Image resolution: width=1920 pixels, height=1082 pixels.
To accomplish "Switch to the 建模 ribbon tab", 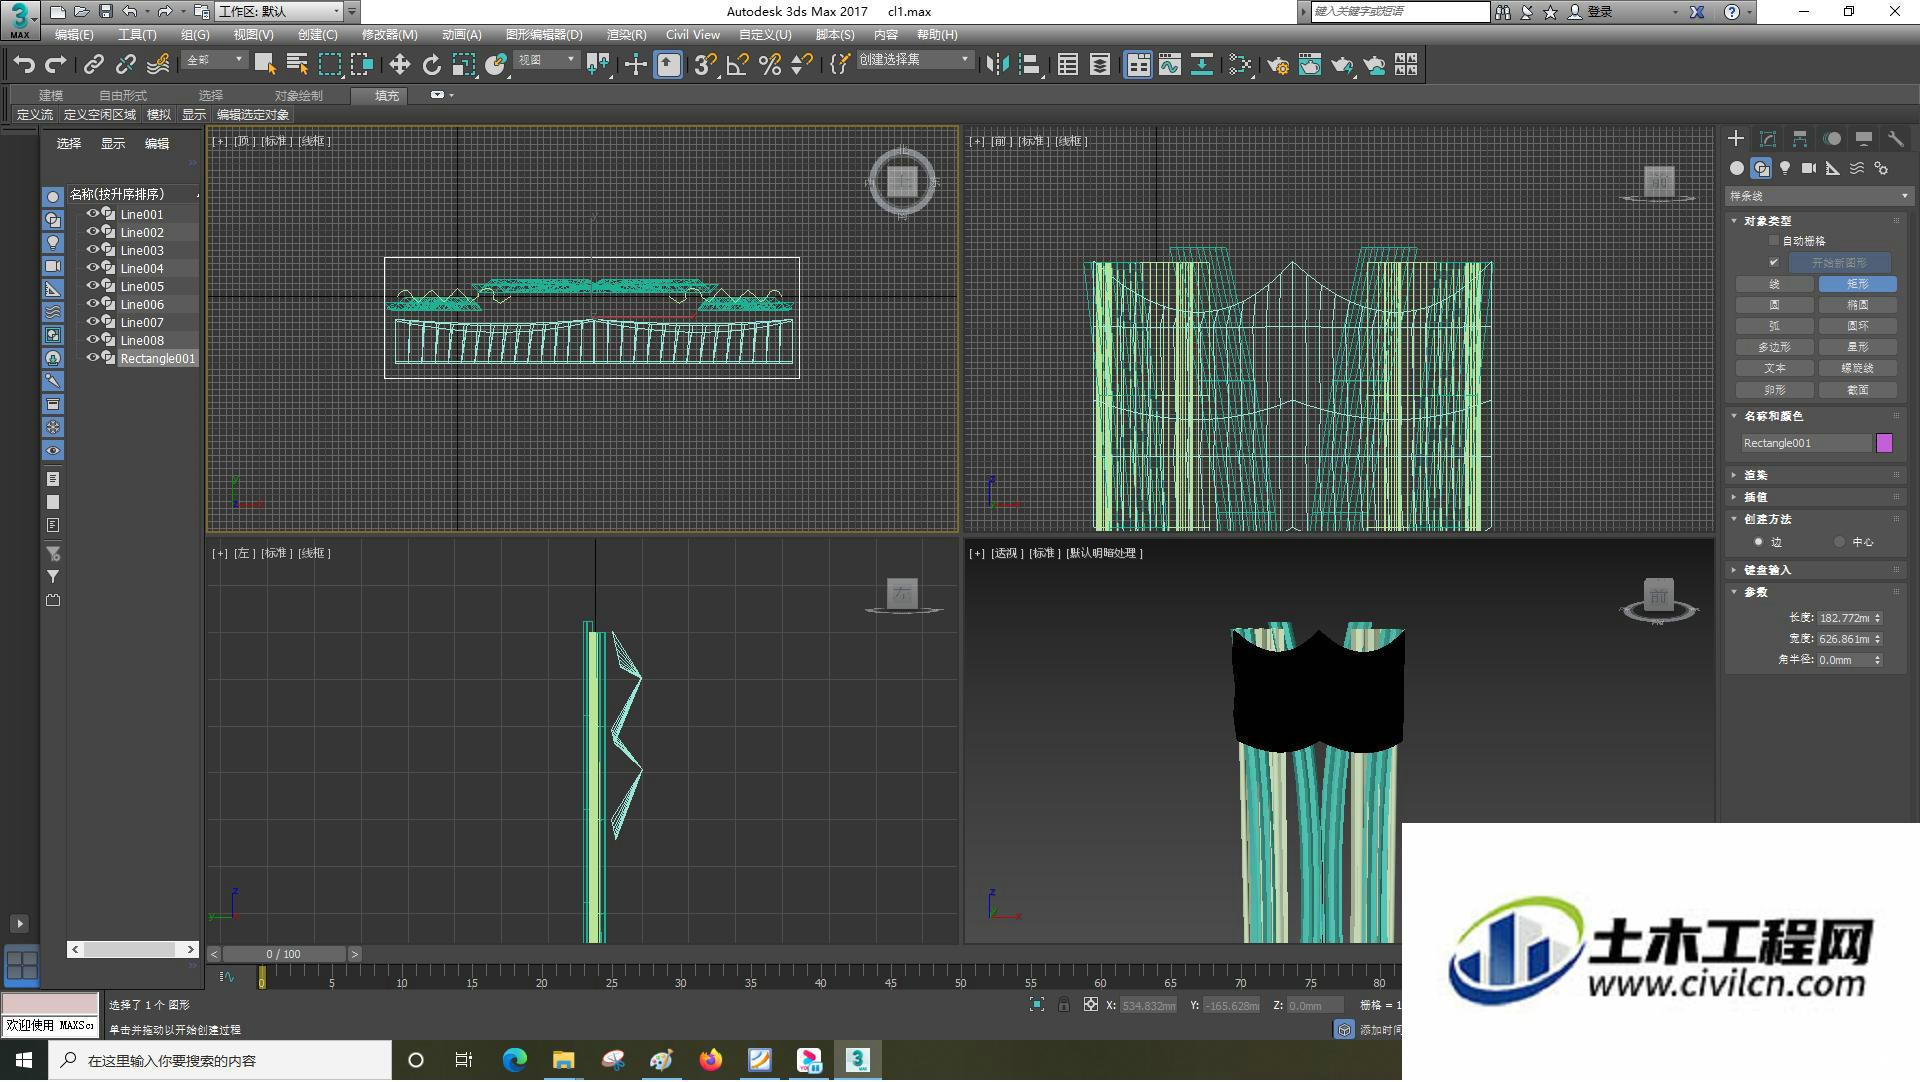I will [x=51, y=96].
